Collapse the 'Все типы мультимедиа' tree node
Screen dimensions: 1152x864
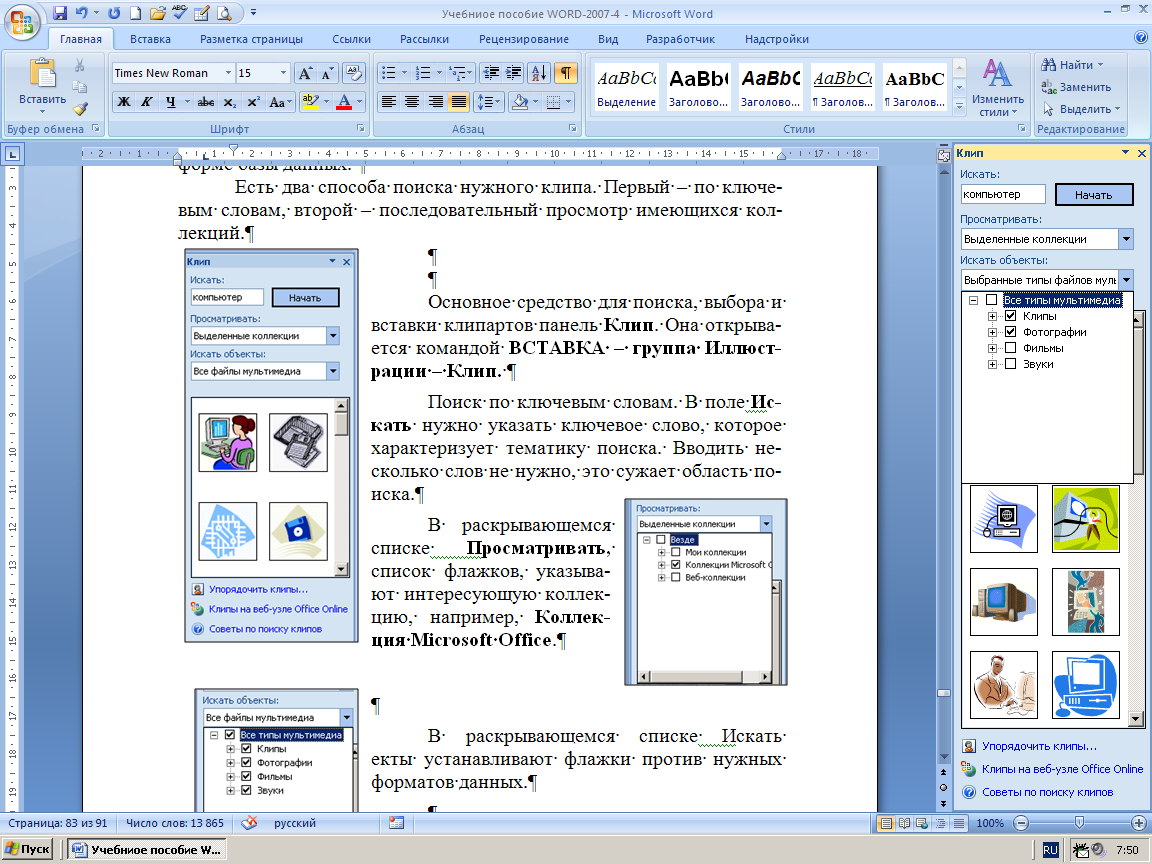click(x=973, y=300)
